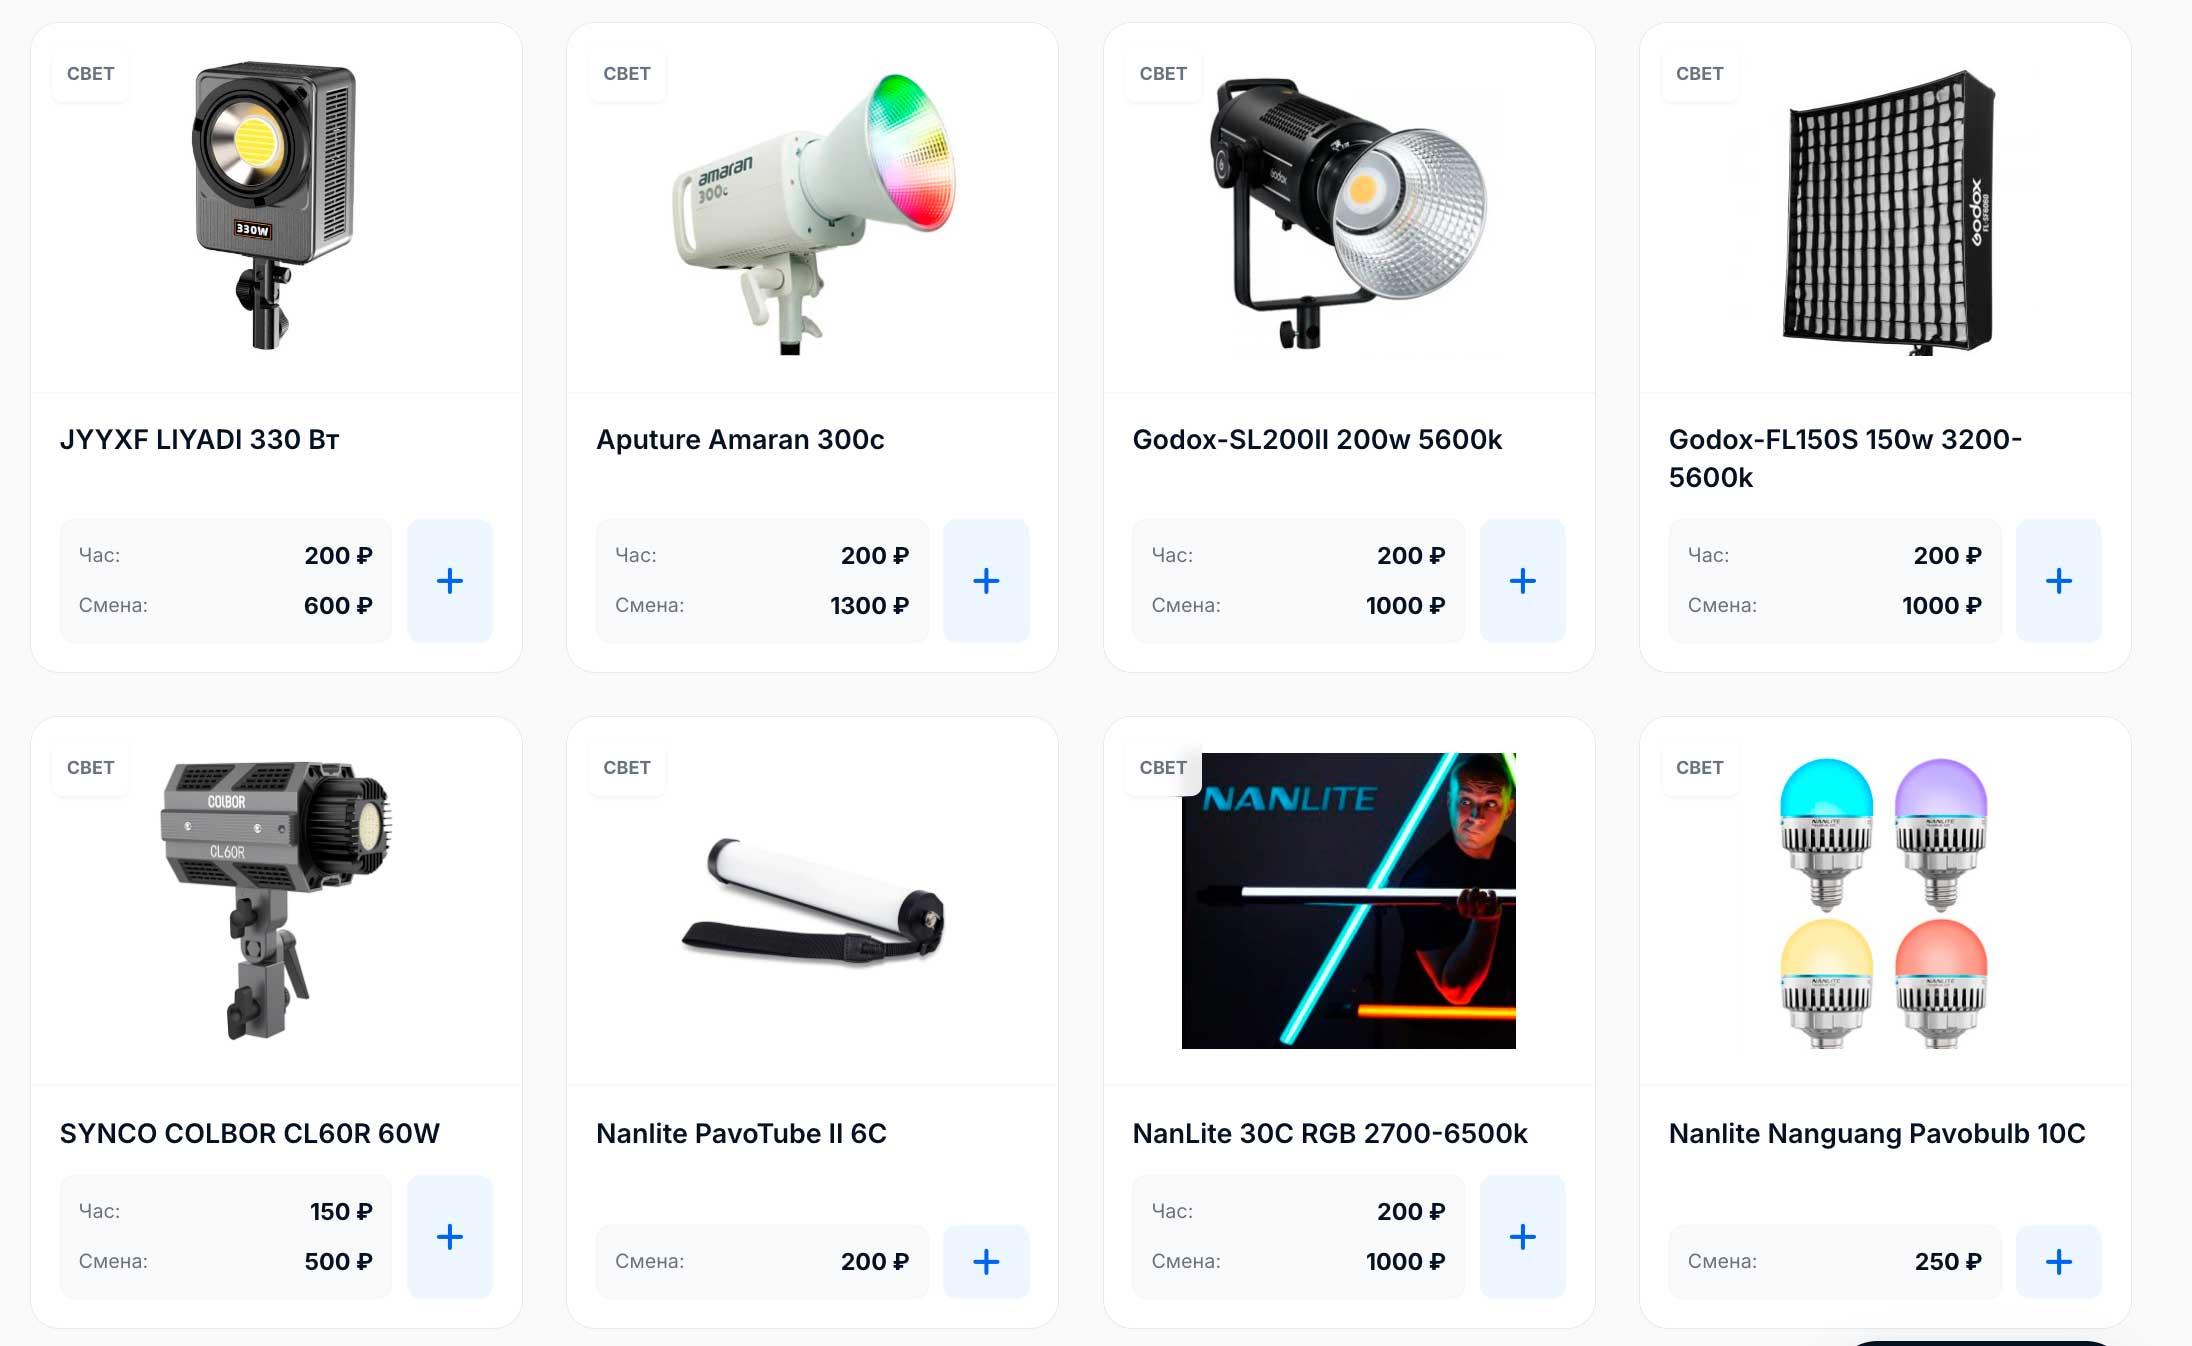Viewport: 2192px width, 1346px height.
Task: Open the JYYXF LIYADI 330W light photo
Action: point(275,206)
